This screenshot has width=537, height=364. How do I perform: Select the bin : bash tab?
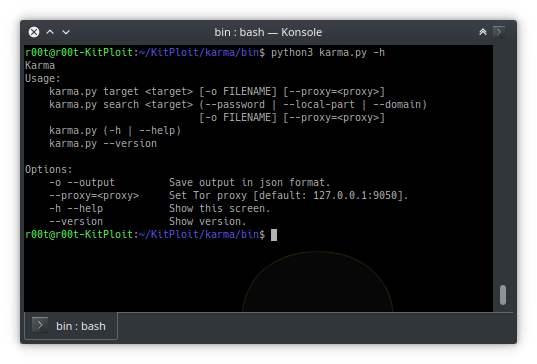(x=71, y=326)
